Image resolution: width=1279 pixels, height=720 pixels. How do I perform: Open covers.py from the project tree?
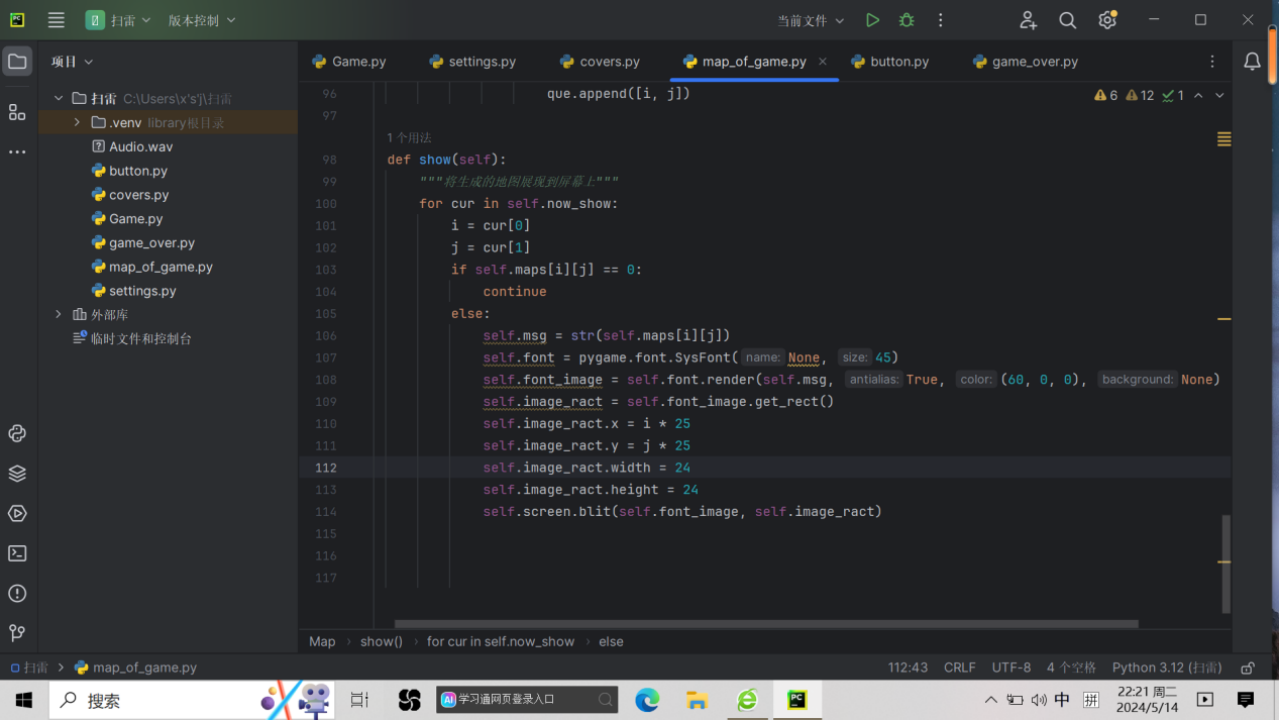point(138,195)
